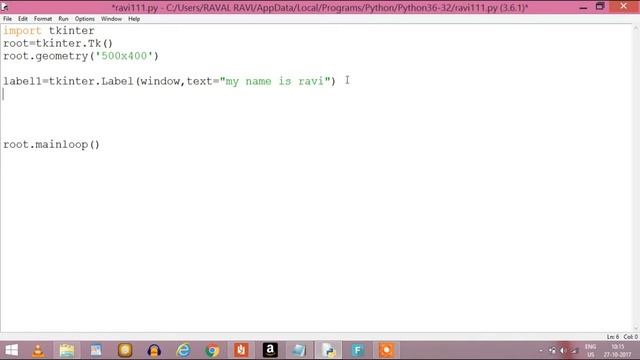Open Amazon app from taskbar
640x360 pixels.
(x=270, y=350)
